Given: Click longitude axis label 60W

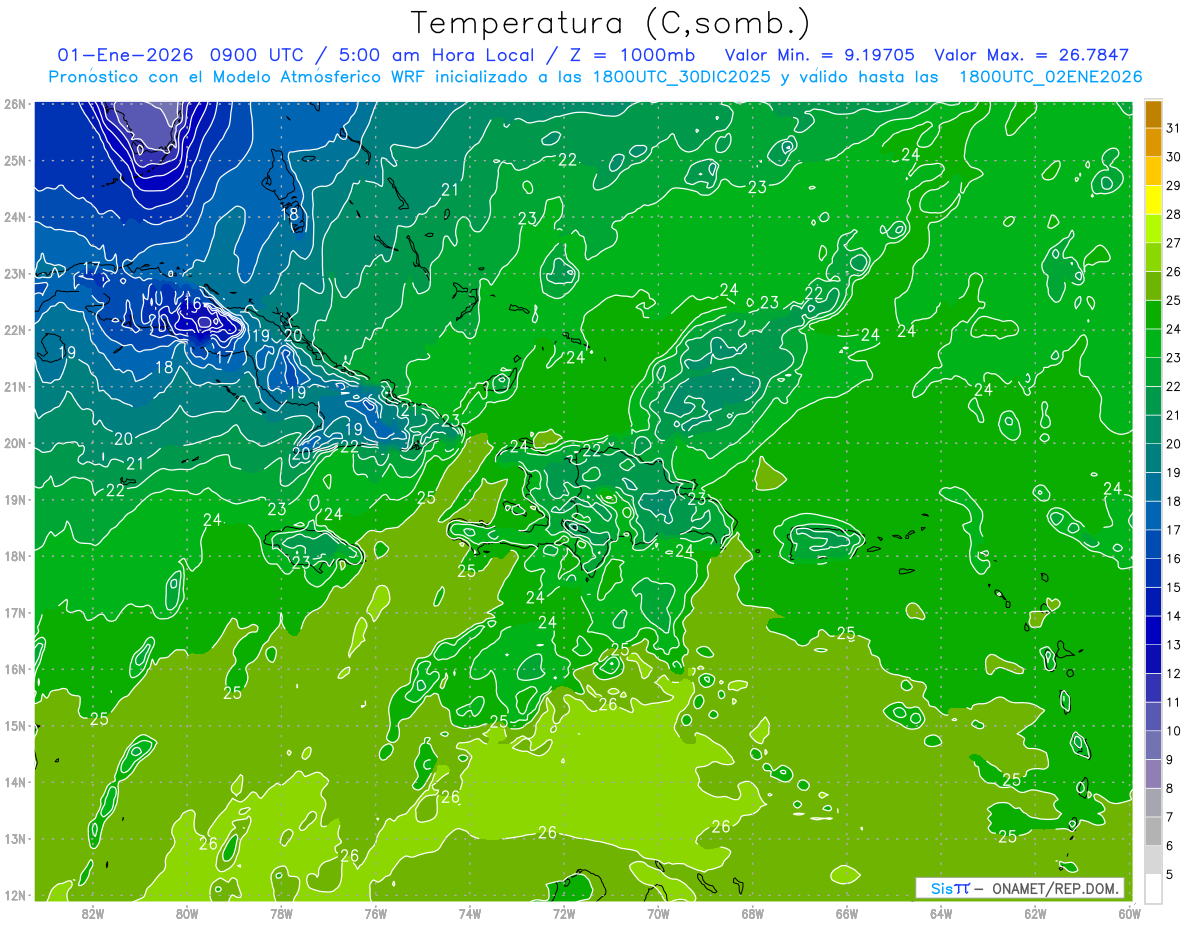Looking at the screenshot, I should coord(1130,912).
